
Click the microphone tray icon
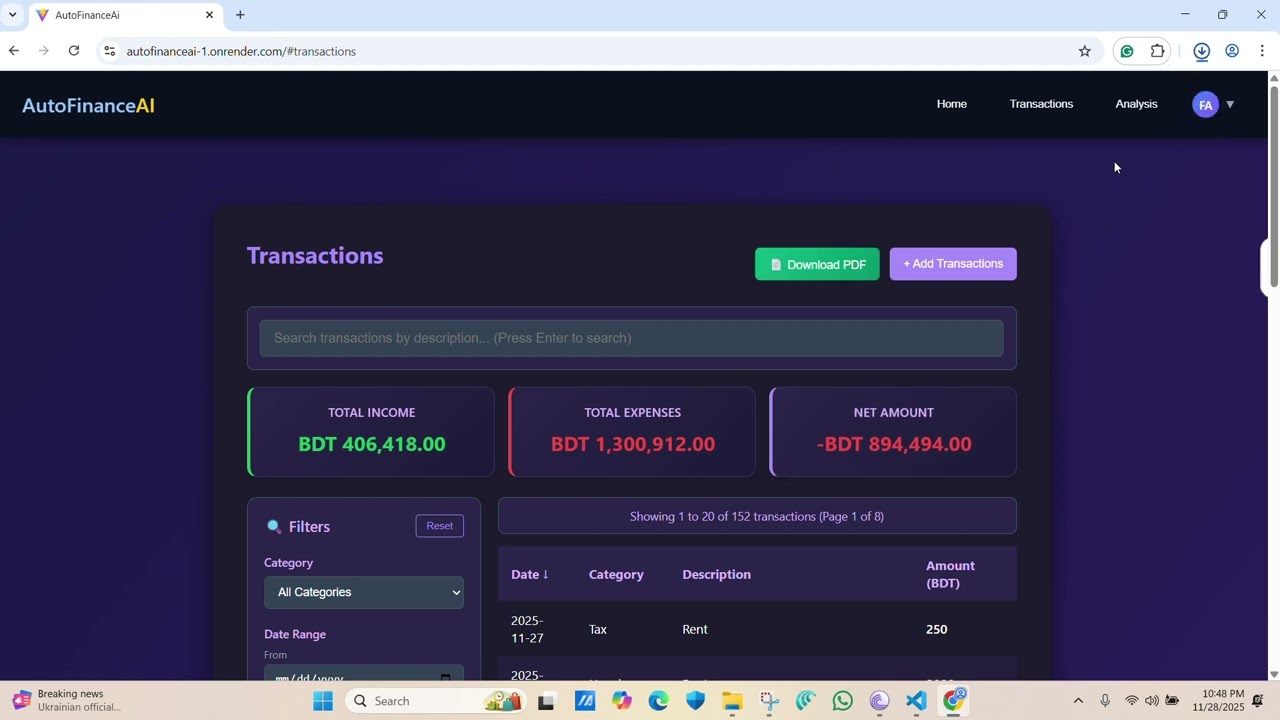1105,701
